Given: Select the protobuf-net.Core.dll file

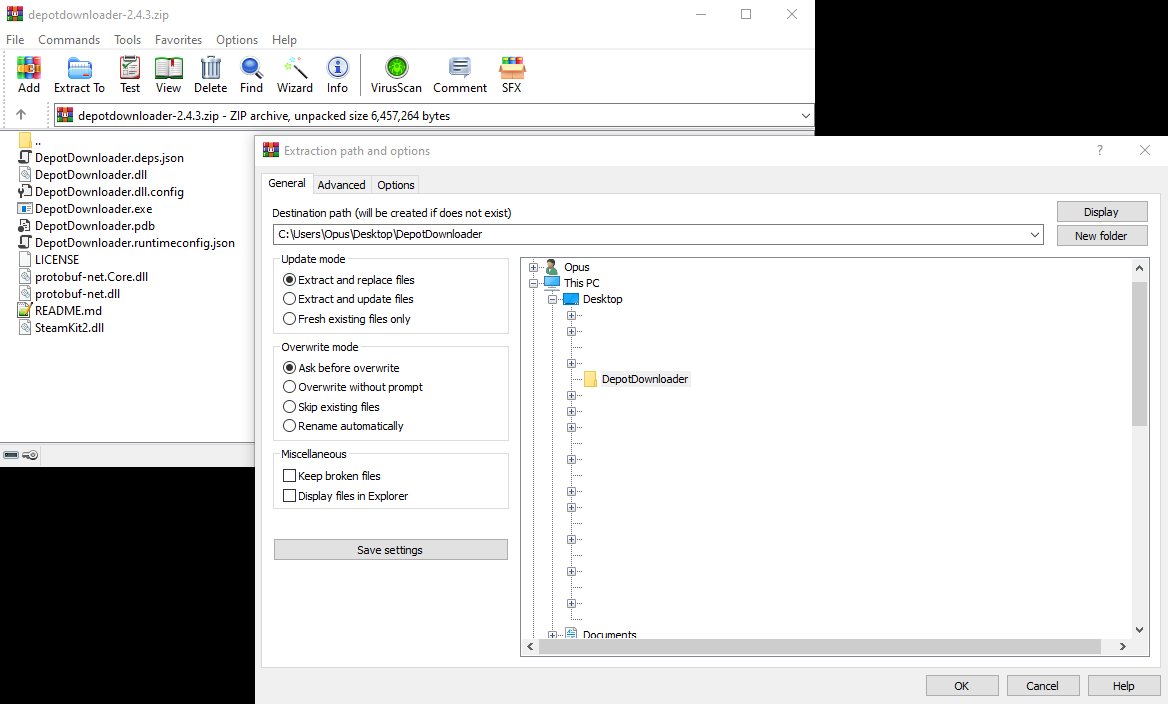Looking at the screenshot, I should click(92, 277).
